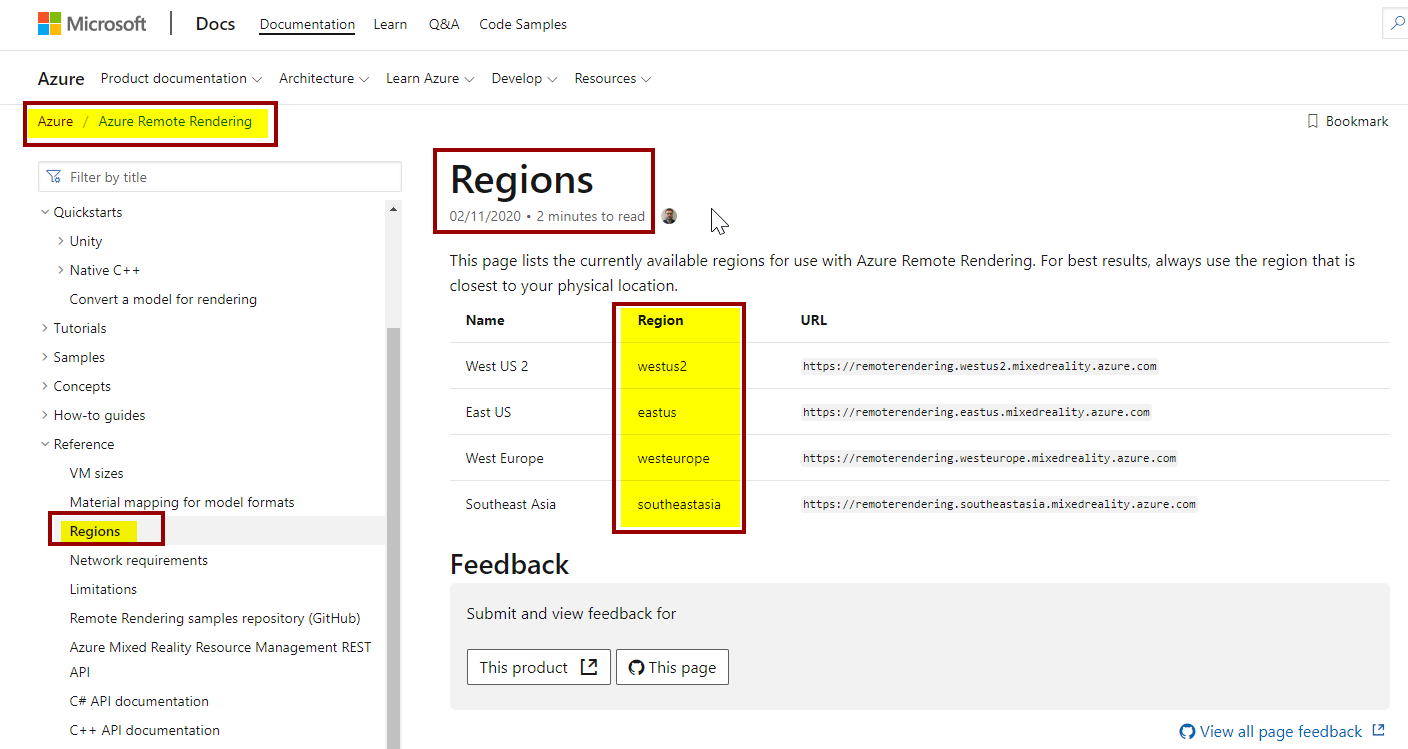This screenshot has width=1408, height=749.
Task: Click the GitHub icon beside View all page feedback
Action: [x=1187, y=731]
